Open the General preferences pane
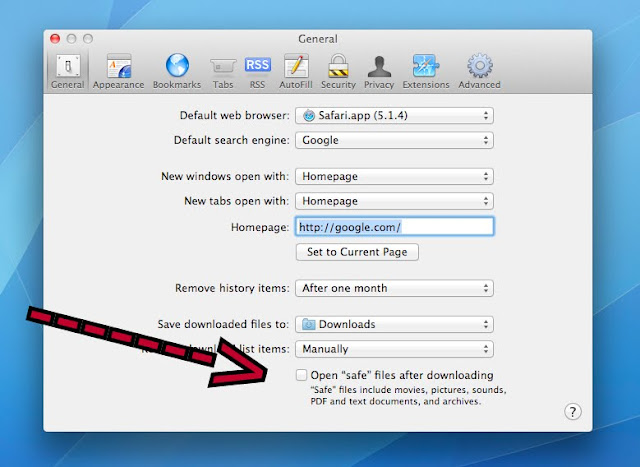Image resolution: width=640 pixels, height=467 pixels. click(x=67, y=71)
